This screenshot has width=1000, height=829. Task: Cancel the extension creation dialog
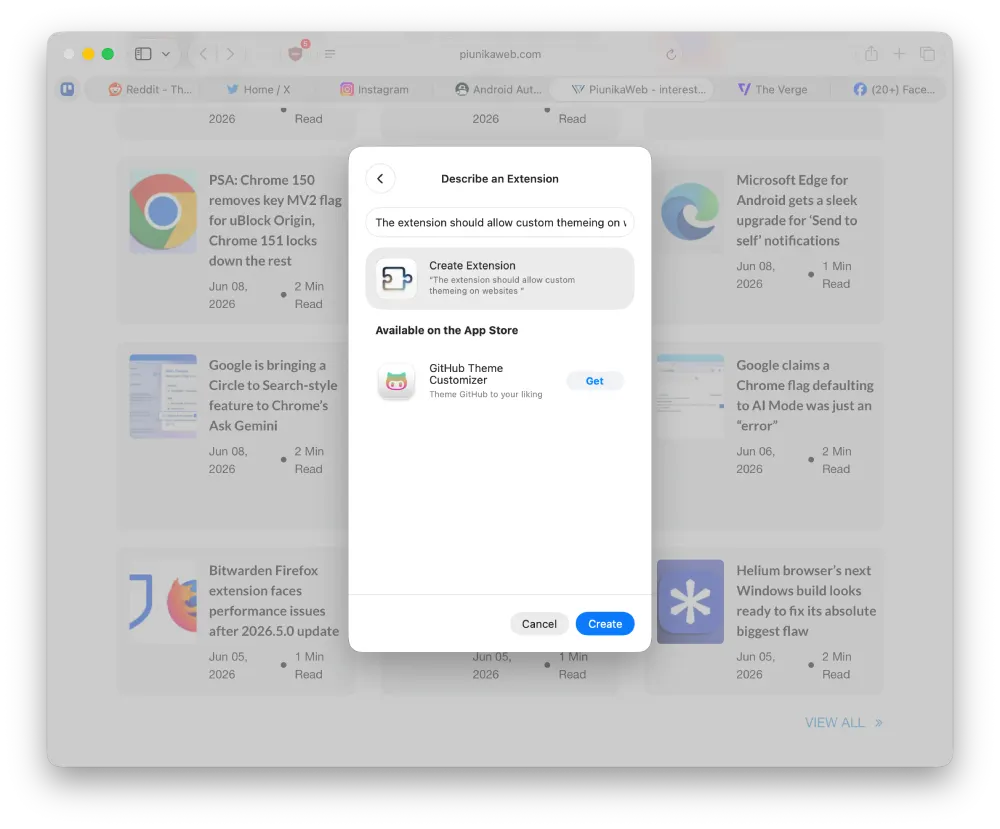(x=539, y=624)
